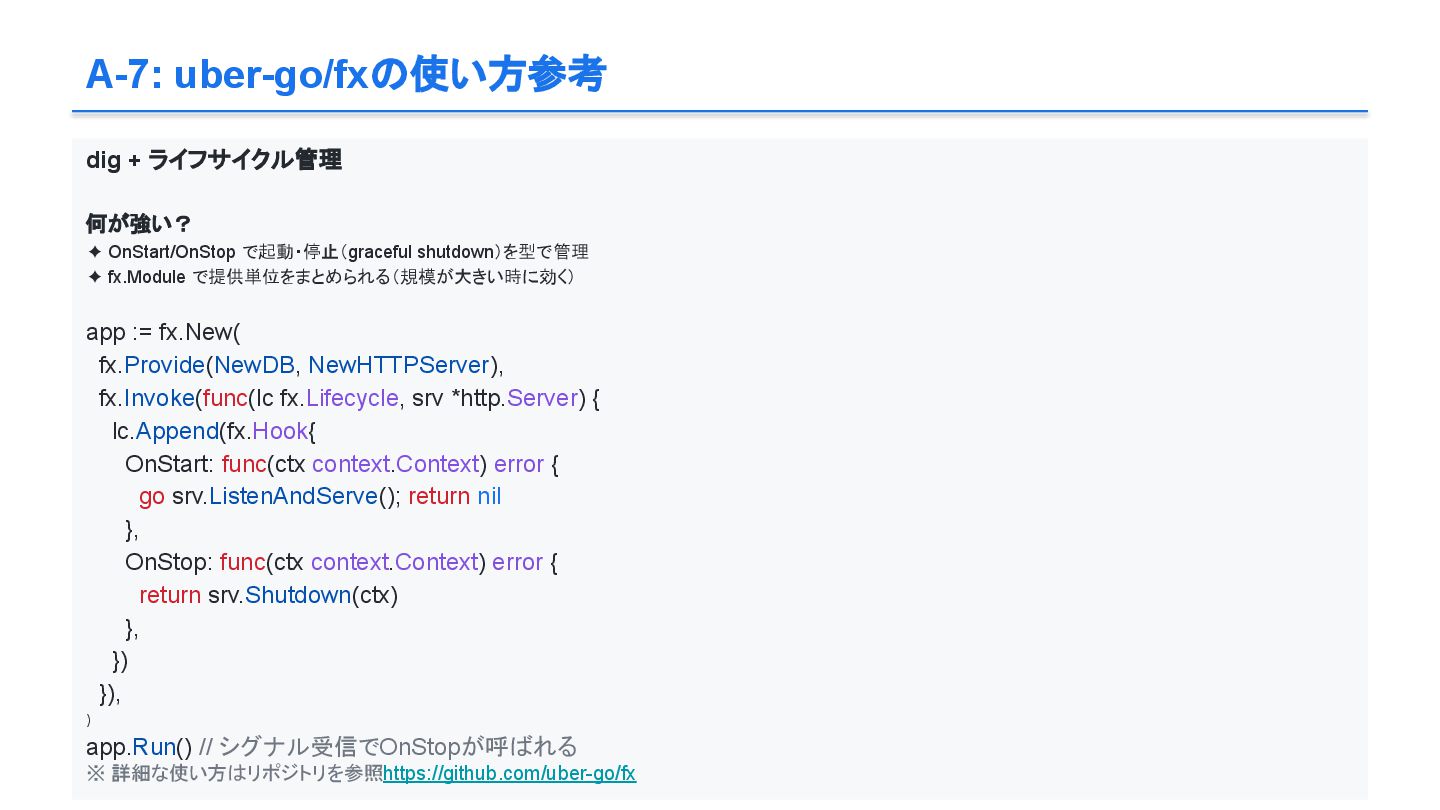
Task: Click 'Run' in the app.Run() line
Action: point(154,747)
